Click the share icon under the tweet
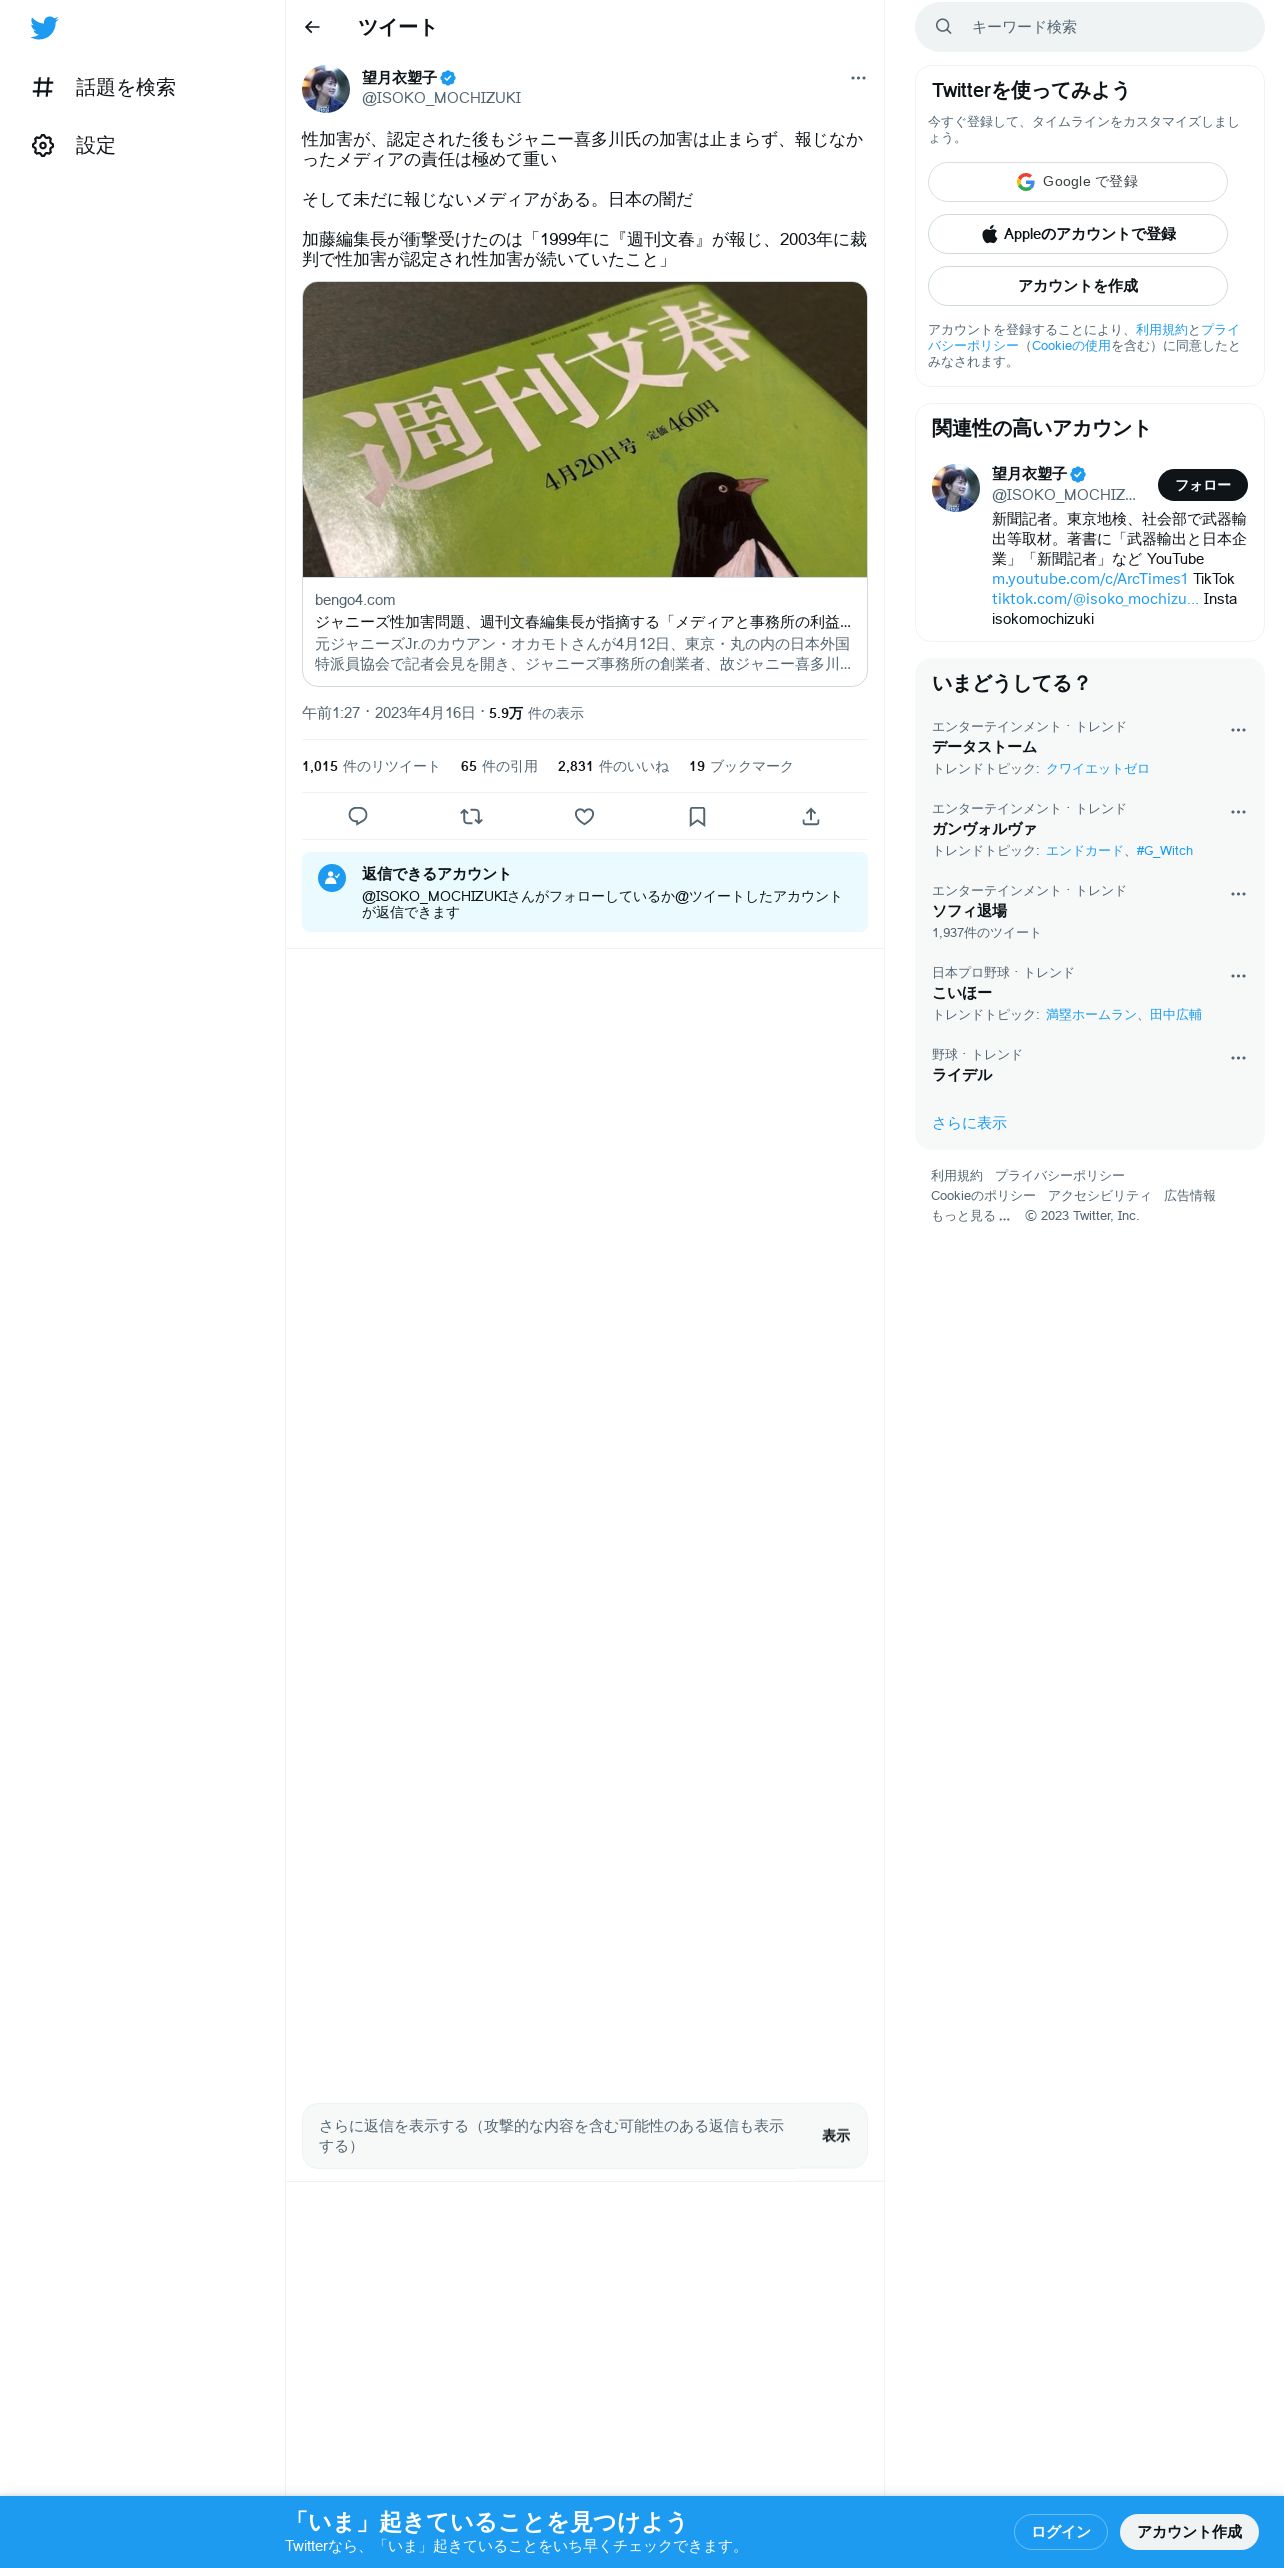 [x=811, y=816]
